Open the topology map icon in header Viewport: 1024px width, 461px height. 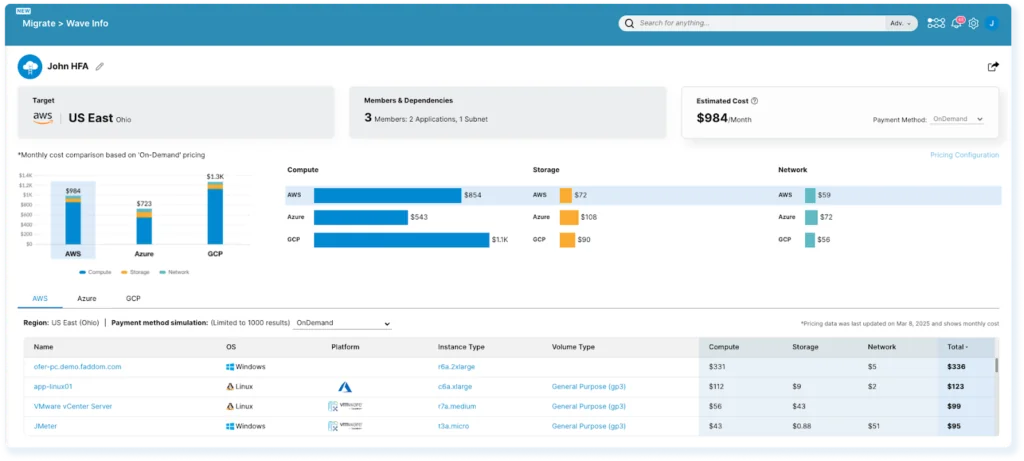tap(936, 23)
